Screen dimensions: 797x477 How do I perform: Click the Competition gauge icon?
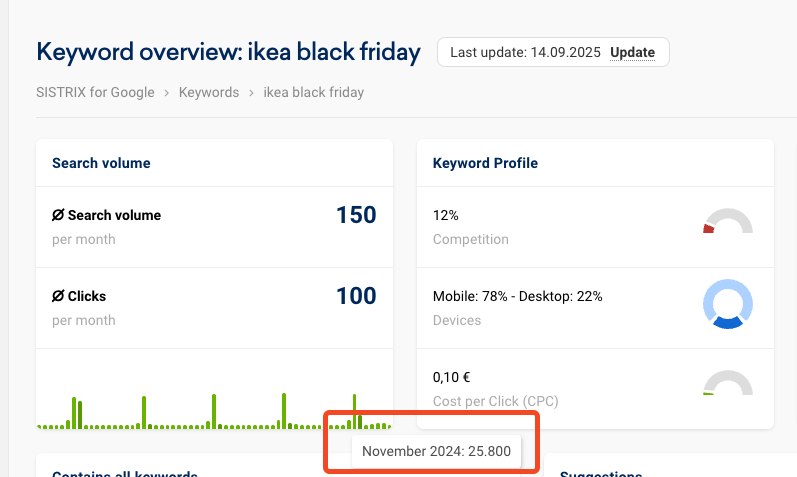coord(728,222)
